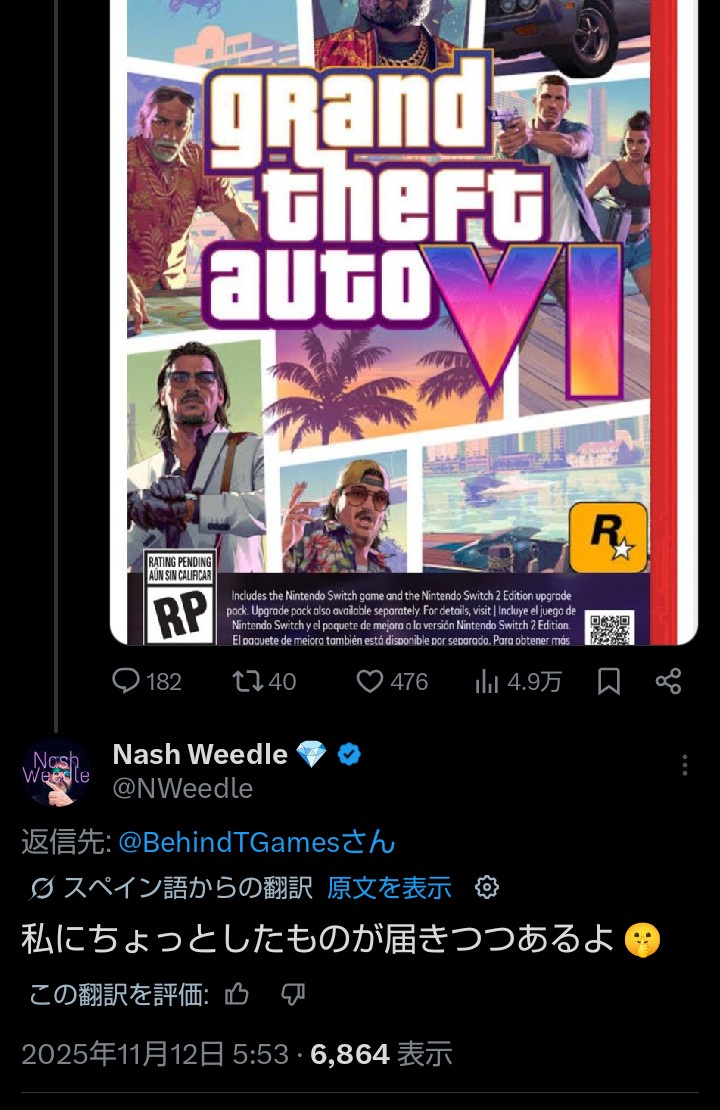Rate the translation with thumbs down
The image size is (720, 1110).
(293, 994)
